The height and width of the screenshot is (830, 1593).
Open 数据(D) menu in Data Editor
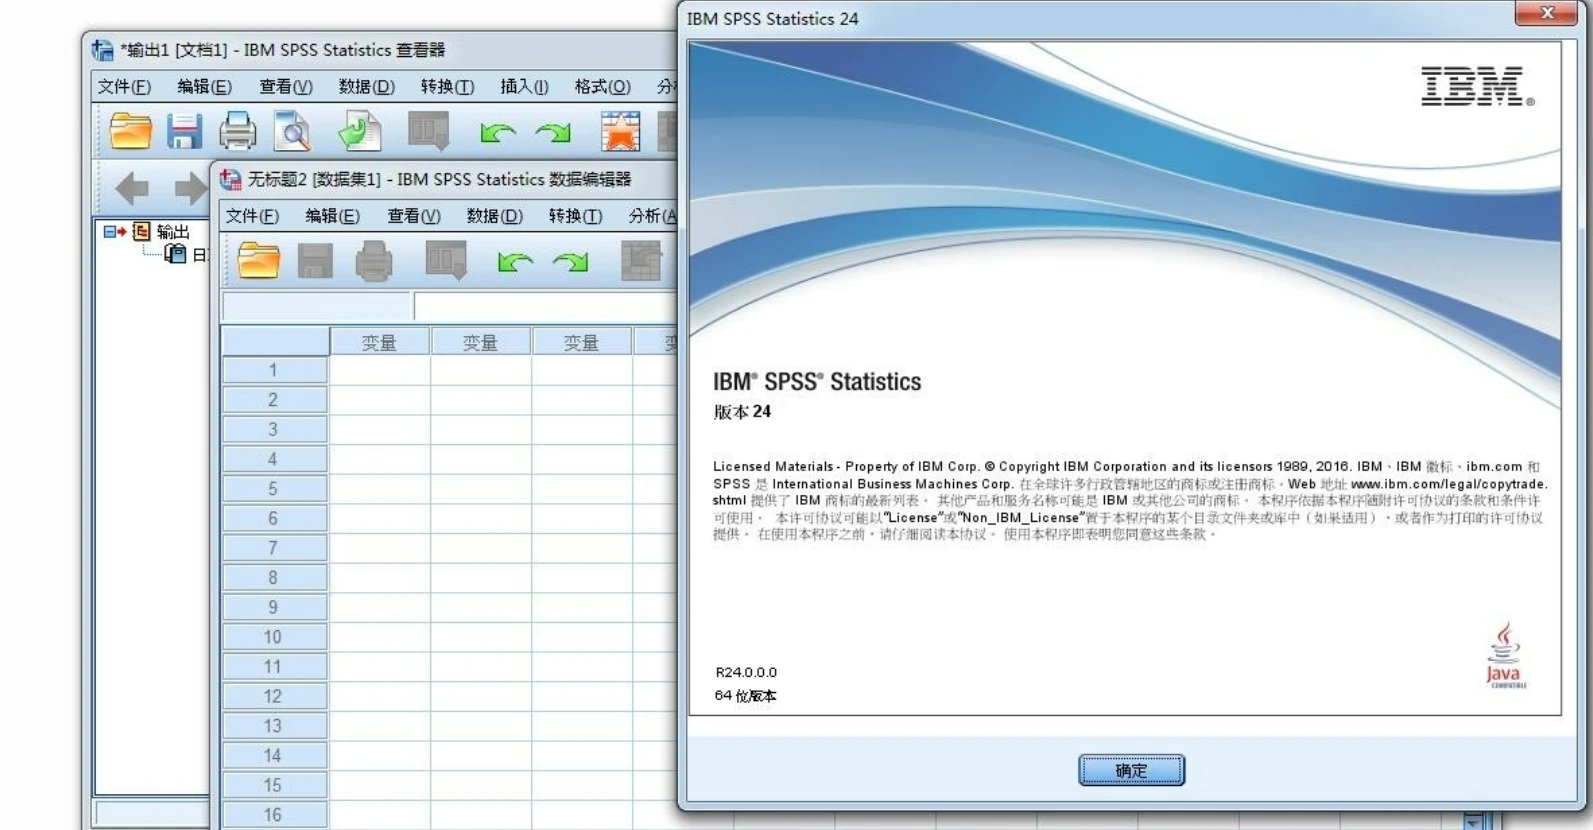pyautogui.click(x=494, y=216)
